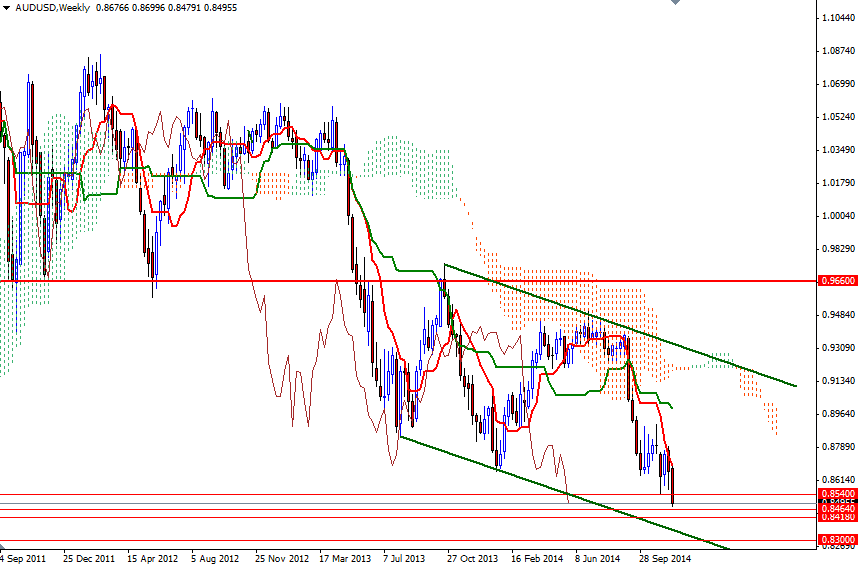Screen dimensions: 858x566
Task: Click the OHLC values 0.86766 0.86996 0.84791 0.84955
Action: tap(166, 8)
